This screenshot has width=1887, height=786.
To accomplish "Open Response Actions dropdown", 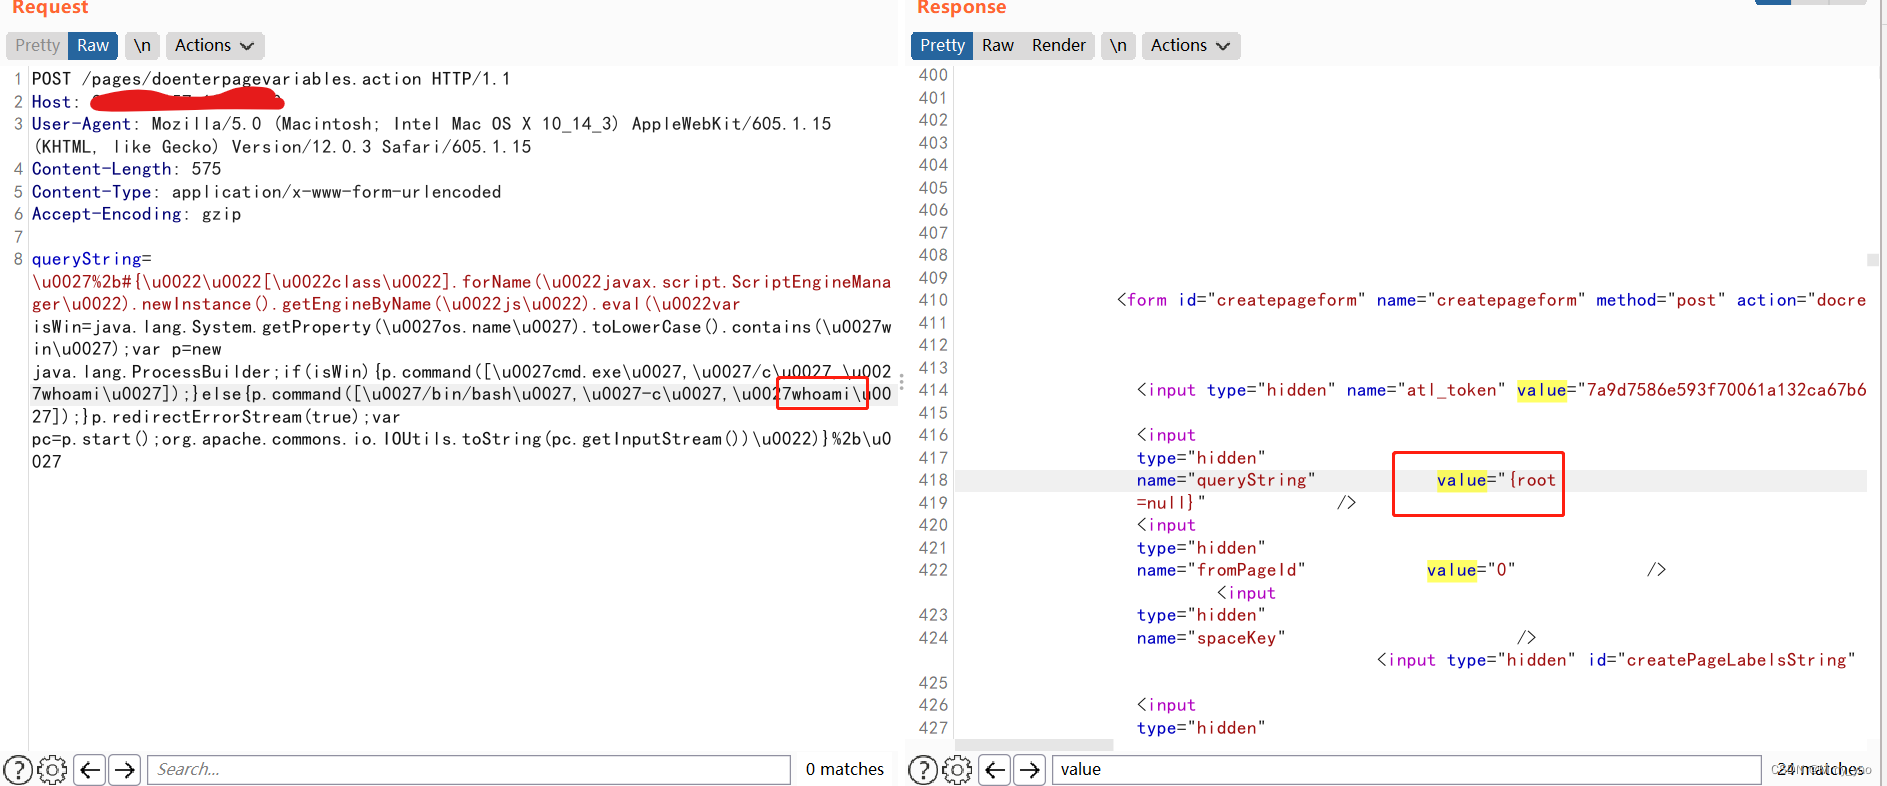I will pyautogui.click(x=1190, y=45).
